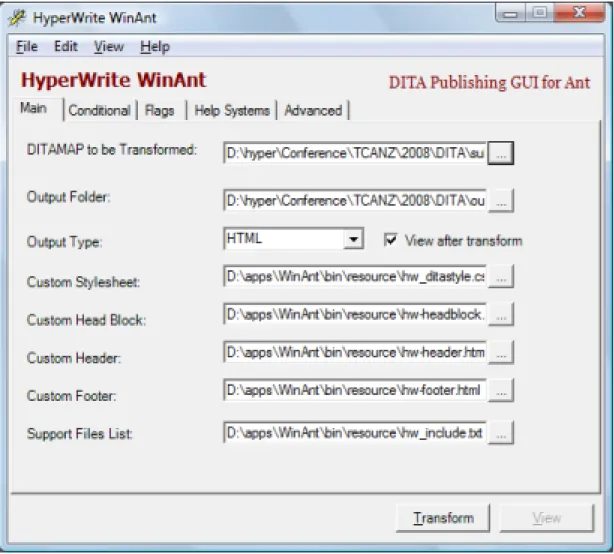Screen dimensions: 614x554
Task: Minimize the HyperWrite WinAnt window
Action: [x=510, y=14]
